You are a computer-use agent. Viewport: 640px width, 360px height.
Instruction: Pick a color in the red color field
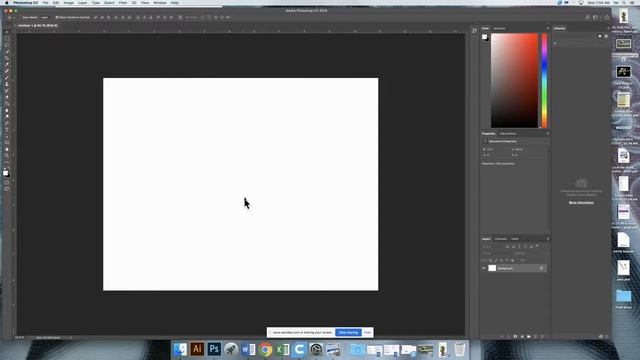point(514,80)
